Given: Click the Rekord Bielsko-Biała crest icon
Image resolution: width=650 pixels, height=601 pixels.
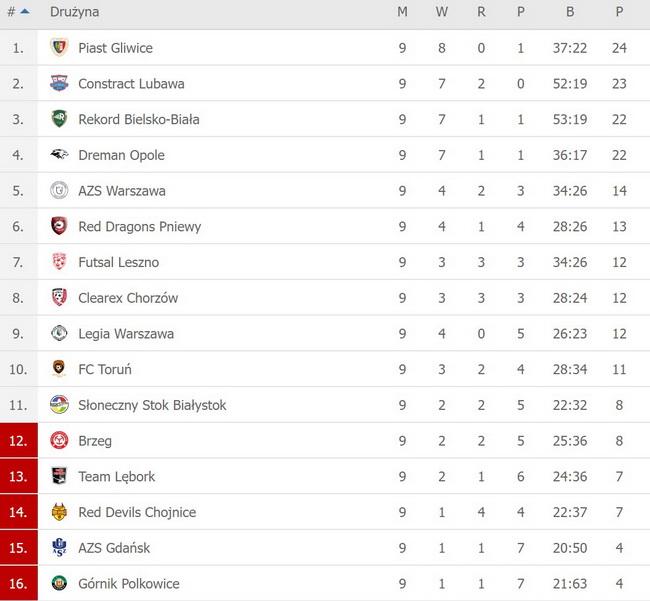Looking at the screenshot, I should pyautogui.click(x=59, y=119).
